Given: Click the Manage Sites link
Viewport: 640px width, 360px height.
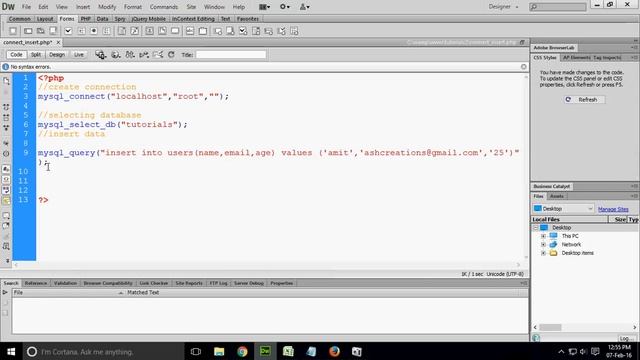Looking at the screenshot, I should pos(613,209).
